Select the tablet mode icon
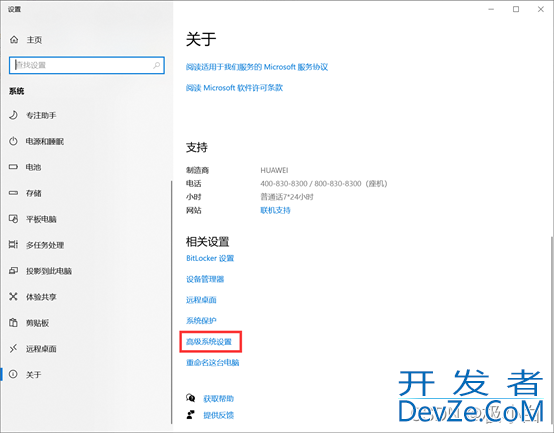 [x=13, y=219]
